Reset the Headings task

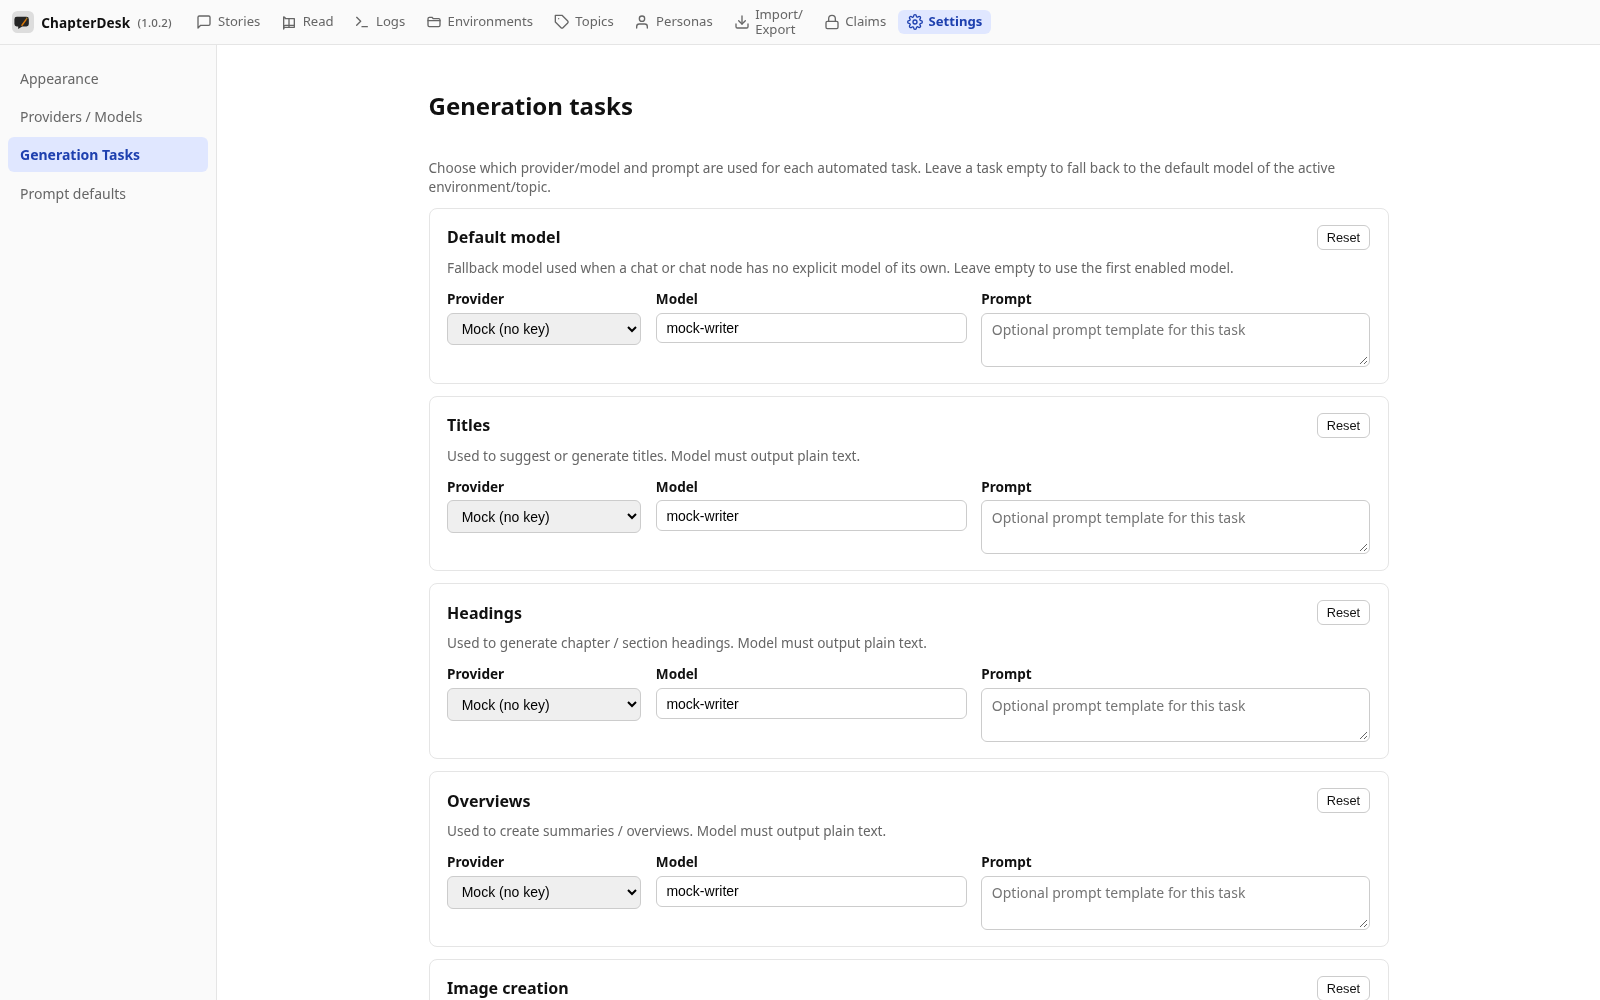[x=1343, y=613]
